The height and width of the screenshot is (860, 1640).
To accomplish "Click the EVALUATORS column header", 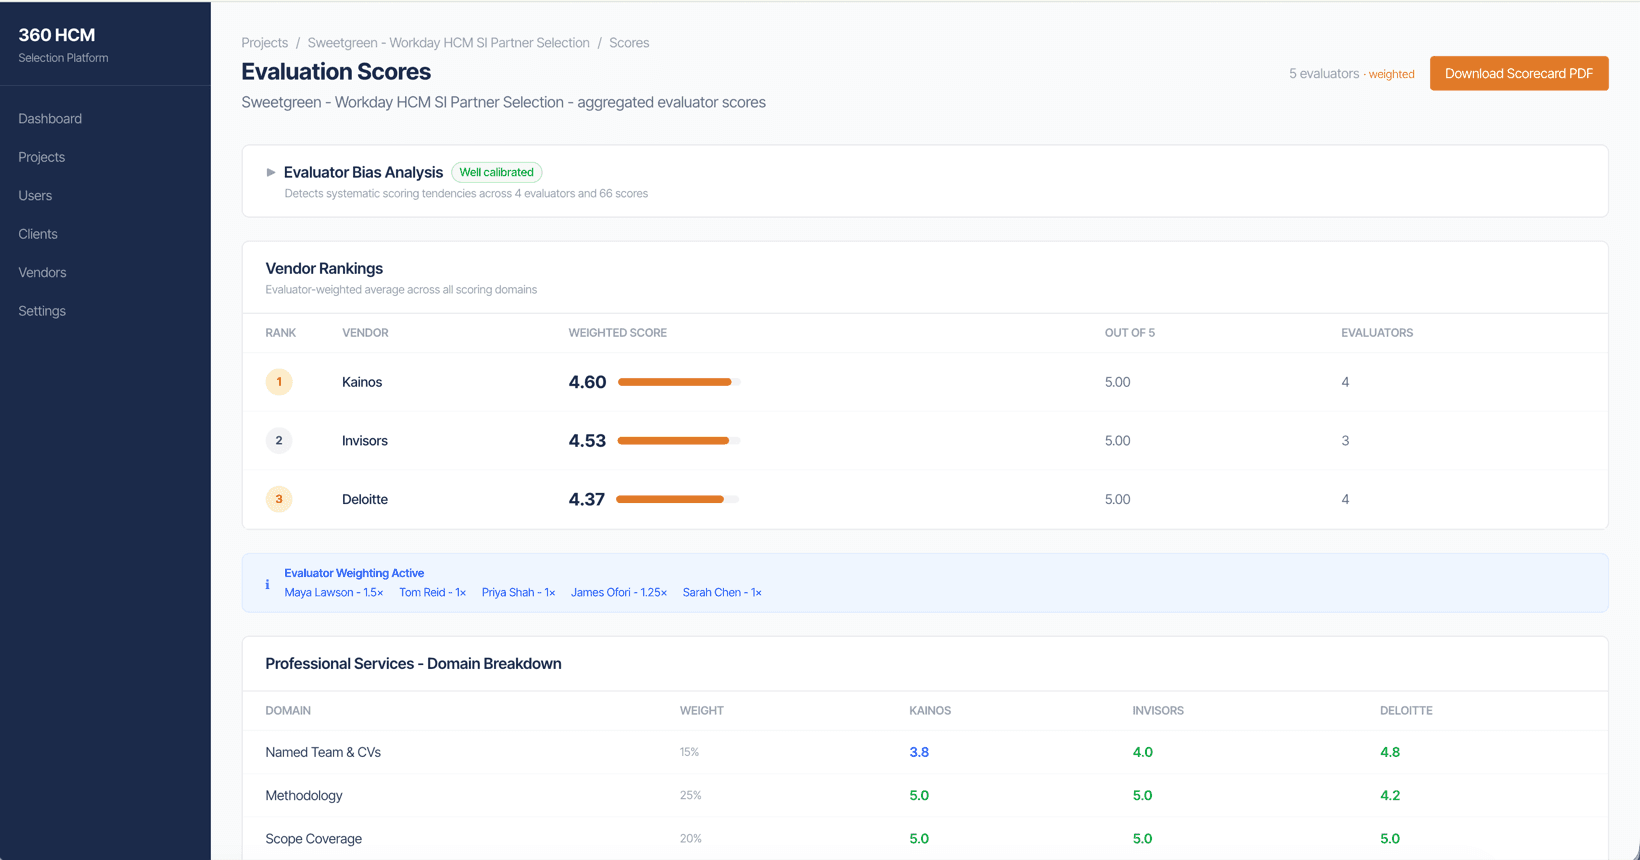I will click(1377, 333).
